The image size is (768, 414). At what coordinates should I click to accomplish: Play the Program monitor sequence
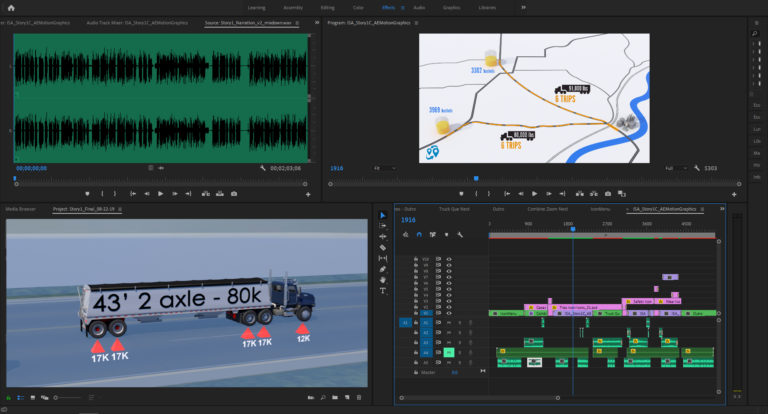tap(534, 193)
